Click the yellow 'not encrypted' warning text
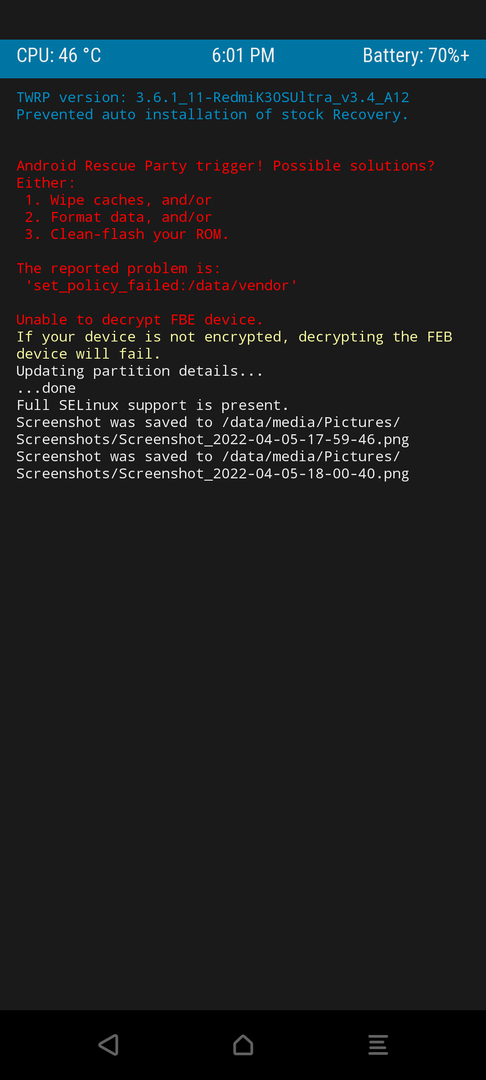 click(x=234, y=345)
